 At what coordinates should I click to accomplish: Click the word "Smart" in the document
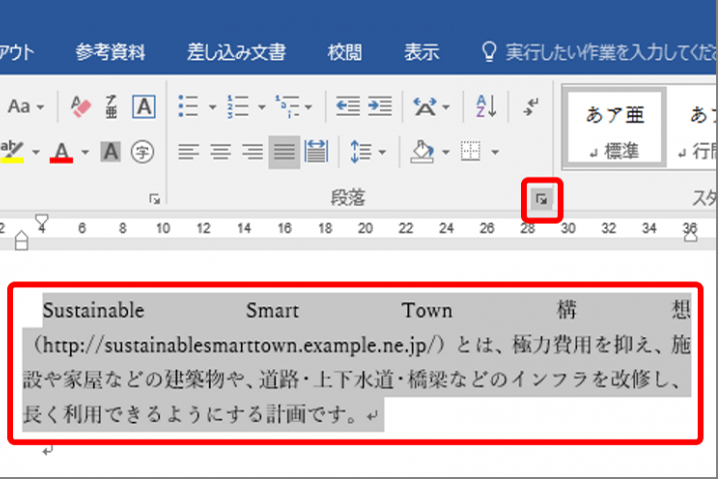pos(272,310)
